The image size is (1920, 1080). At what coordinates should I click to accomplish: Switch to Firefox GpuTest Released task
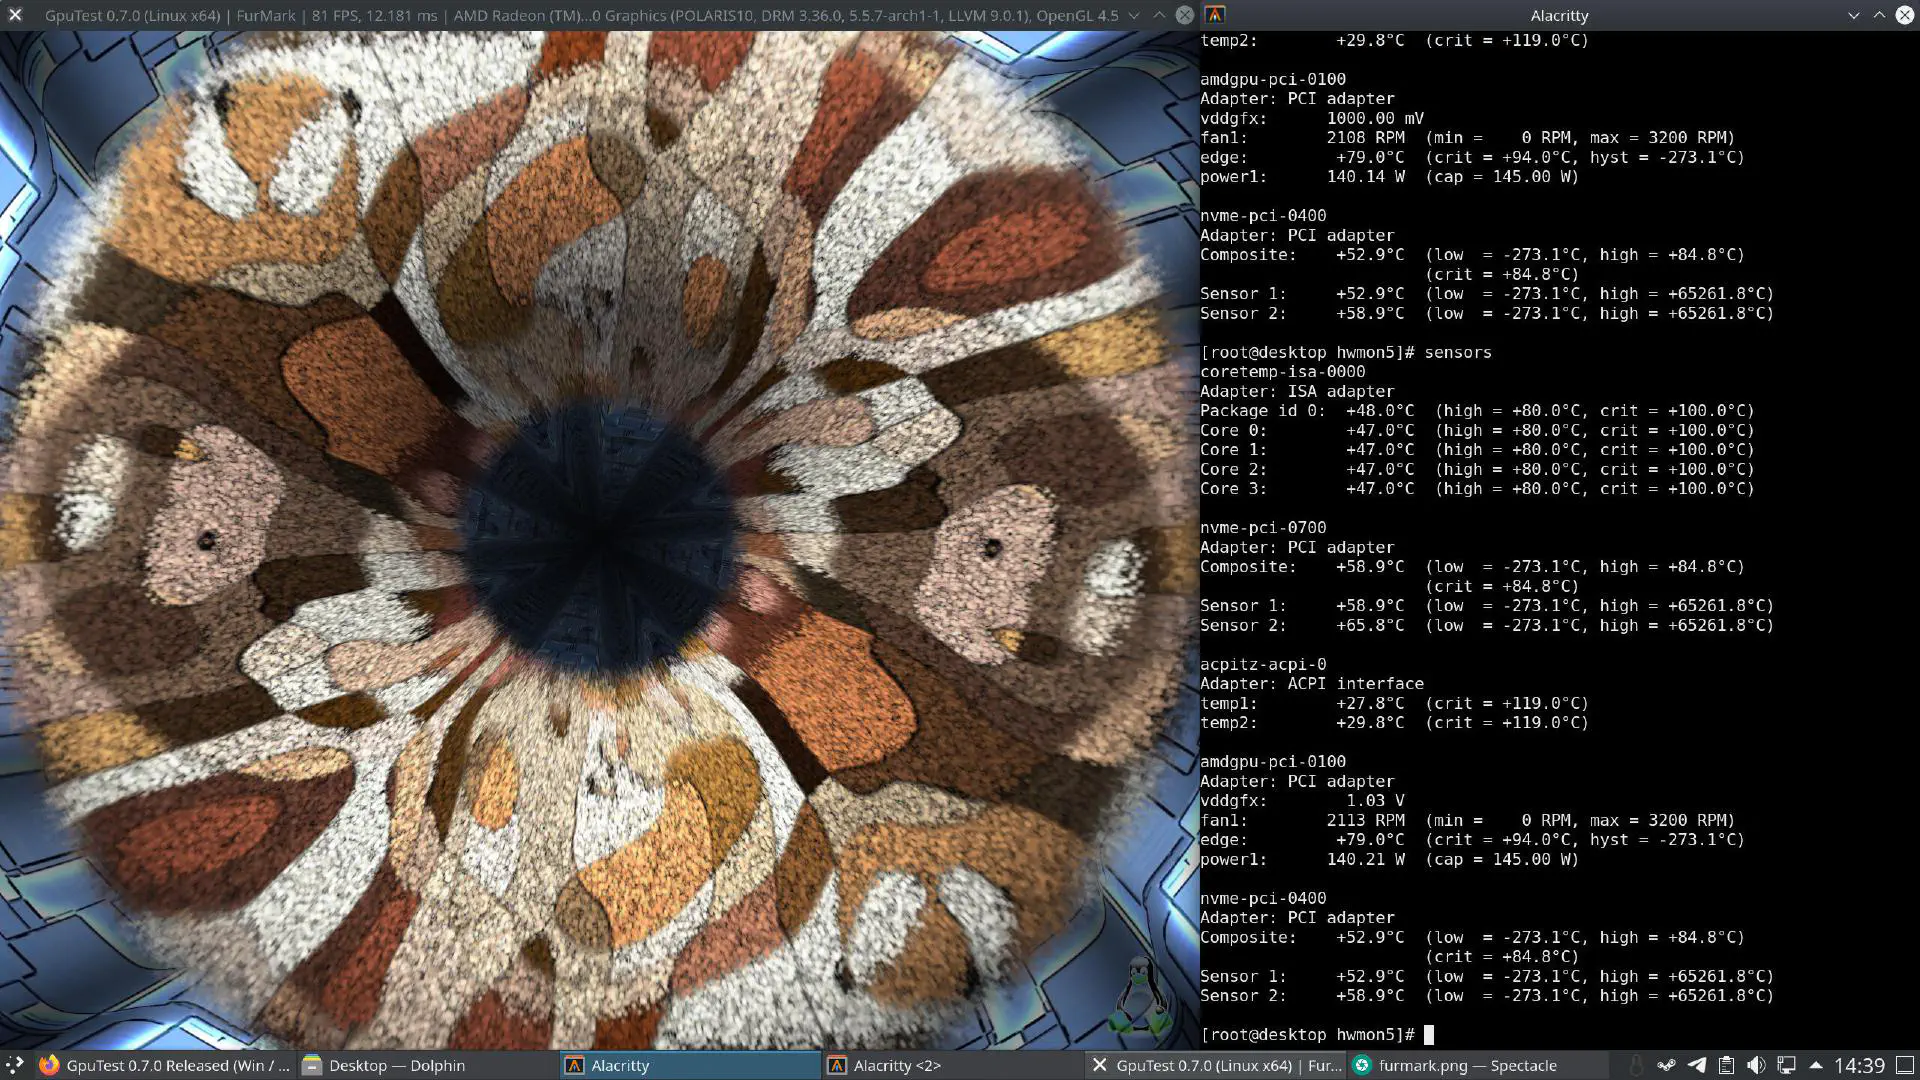[165, 1065]
